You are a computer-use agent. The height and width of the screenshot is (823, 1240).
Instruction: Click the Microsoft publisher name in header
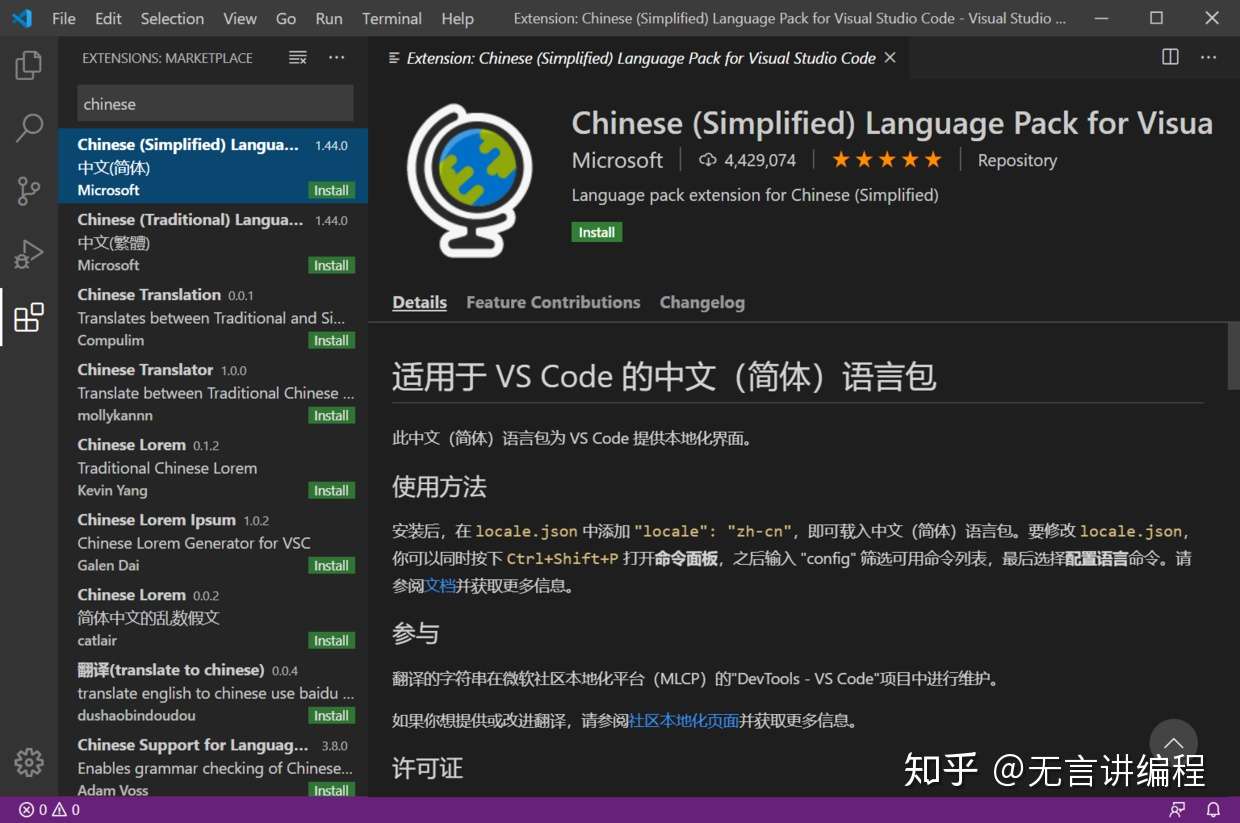pos(617,160)
